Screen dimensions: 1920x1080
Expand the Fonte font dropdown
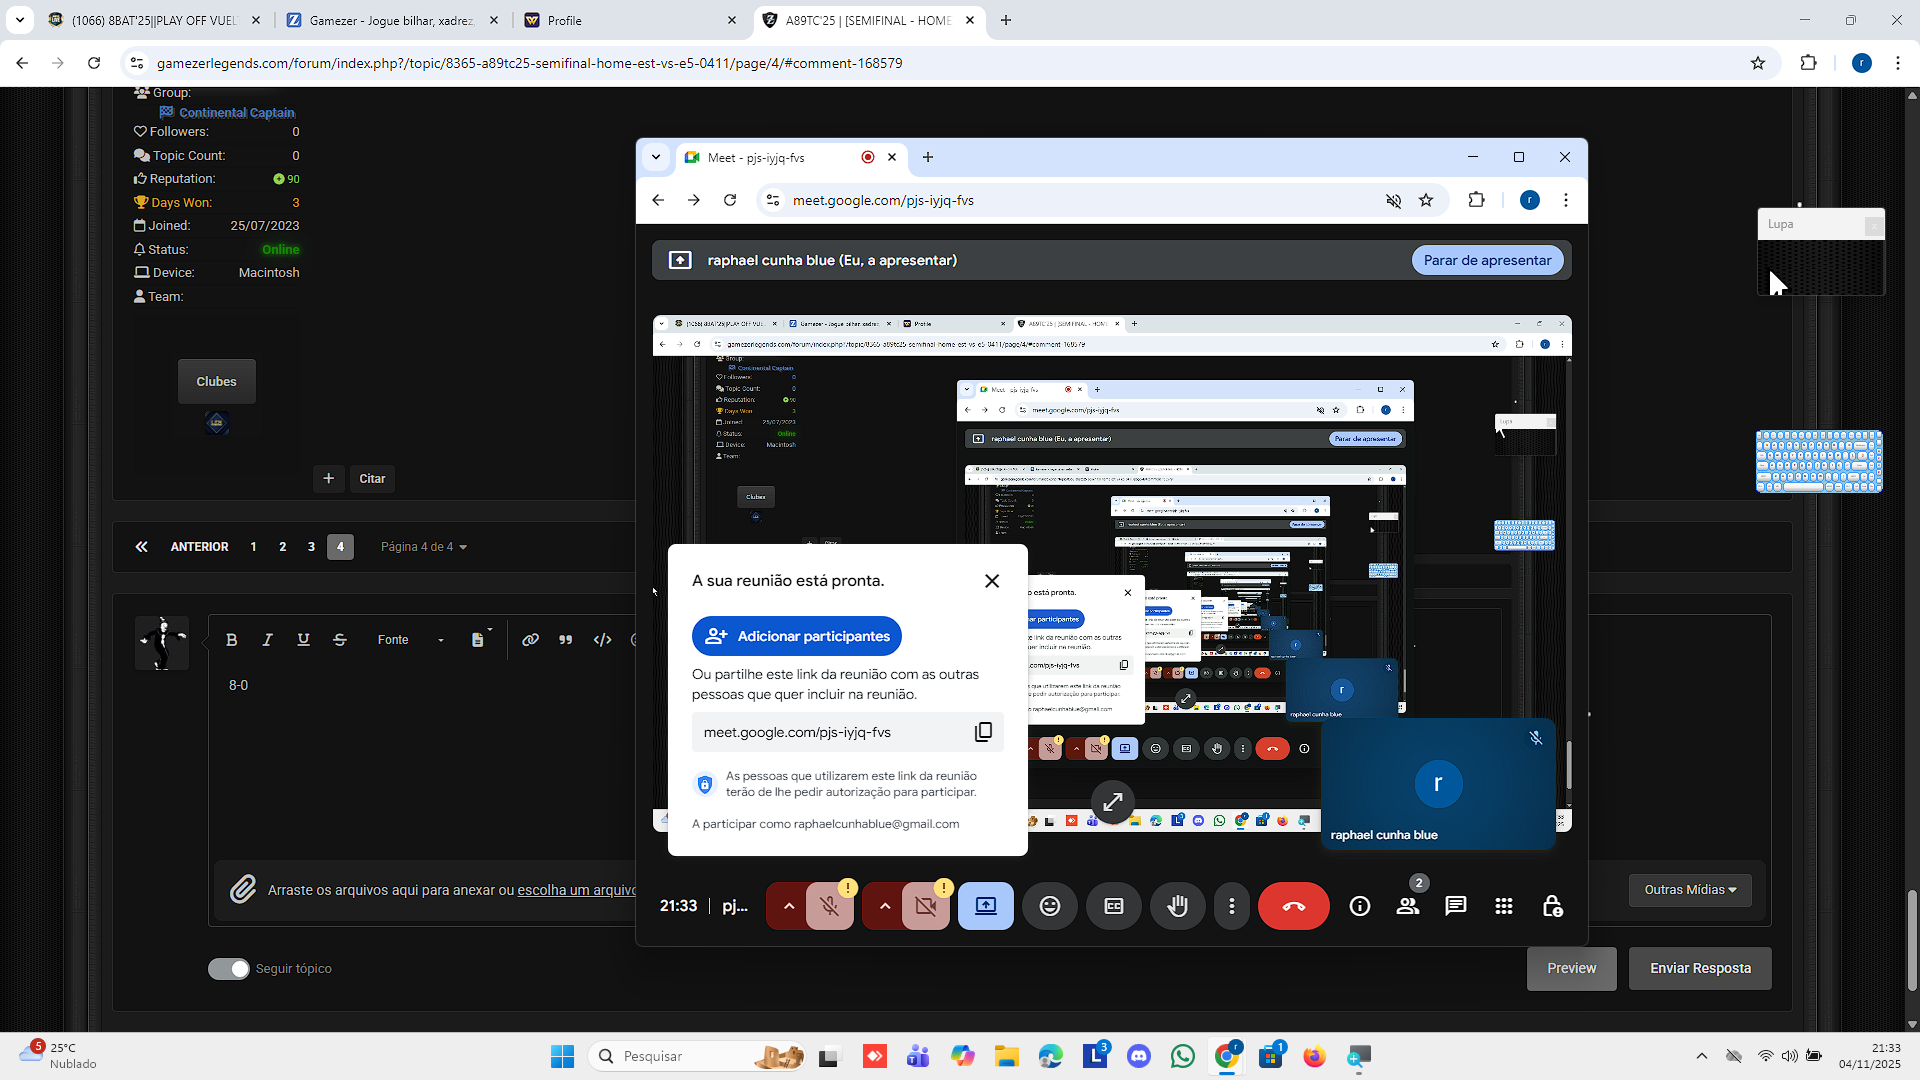pos(411,640)
